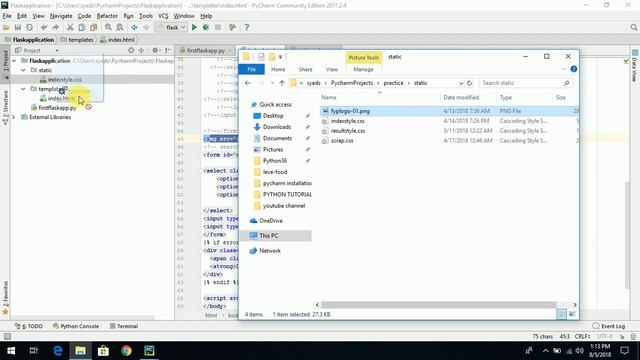Open Project Structure settings icon in toolbar
Viewport: 640px width, 360px height.
click(232, 27)
